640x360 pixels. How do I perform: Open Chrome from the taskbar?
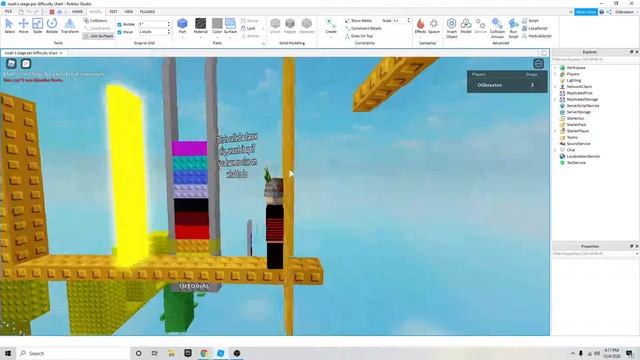point(204,353)
